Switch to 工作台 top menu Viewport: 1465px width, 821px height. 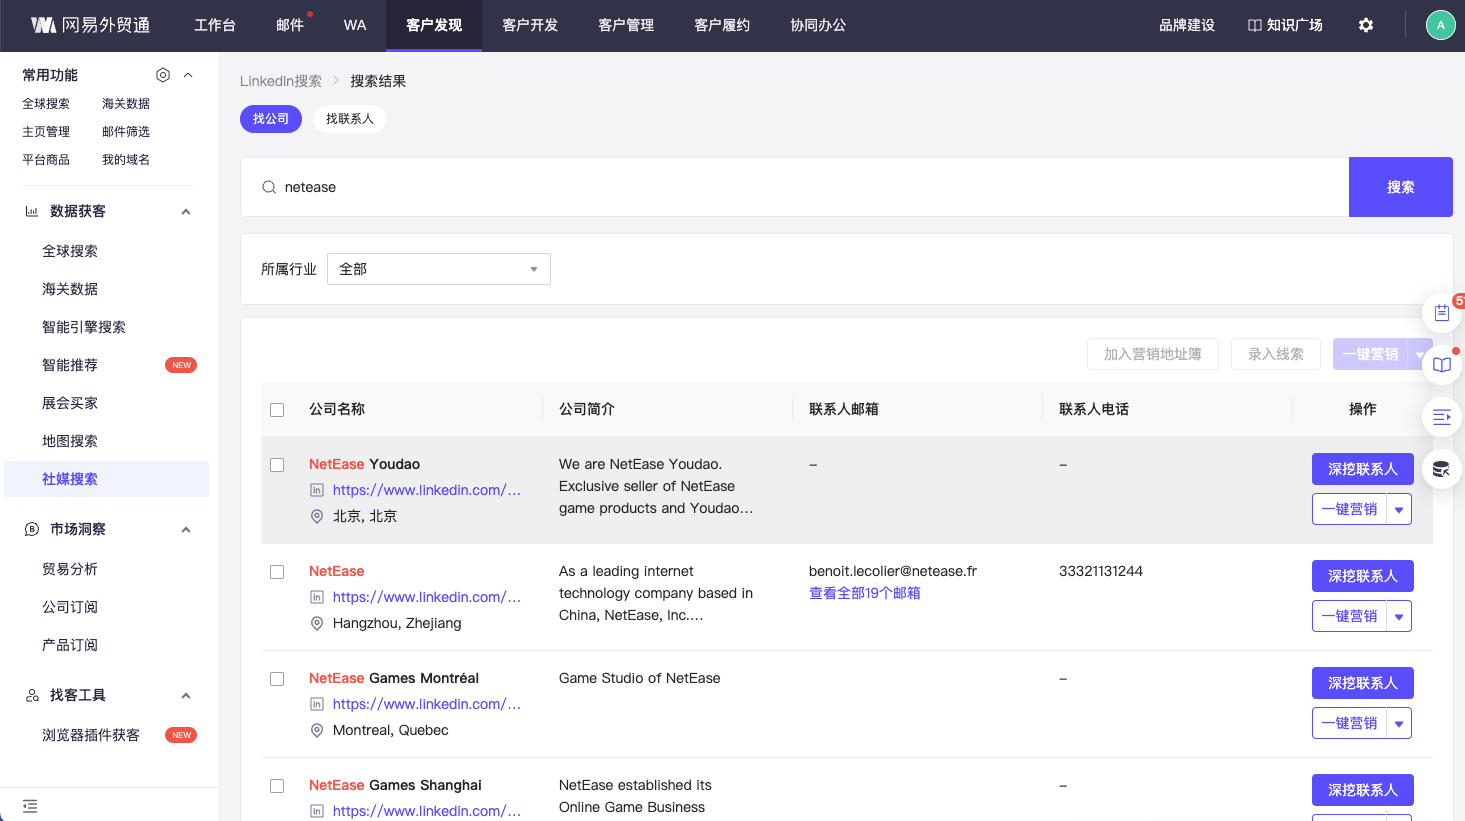coord(215,25)
